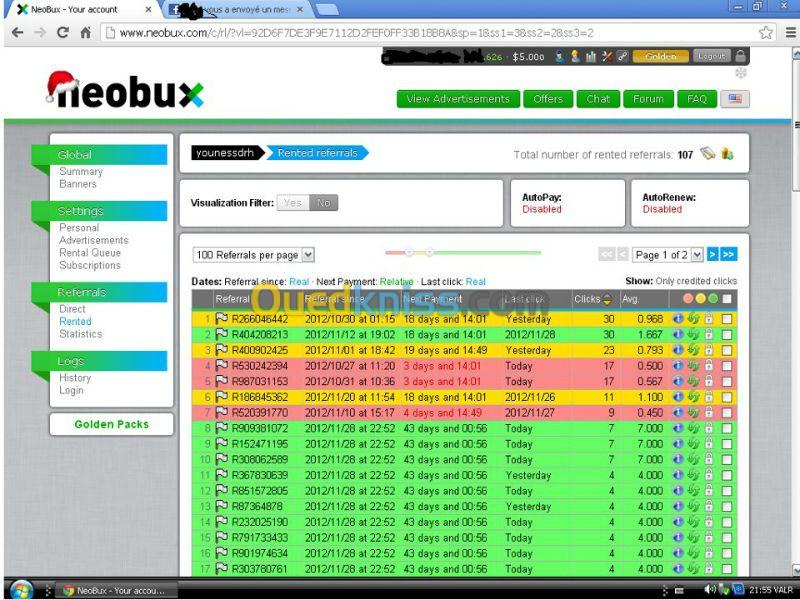Viewport: 800px width, 600px height.
Task: Set Visualization Filter to Yes
Action: click(x=293, y=203)
